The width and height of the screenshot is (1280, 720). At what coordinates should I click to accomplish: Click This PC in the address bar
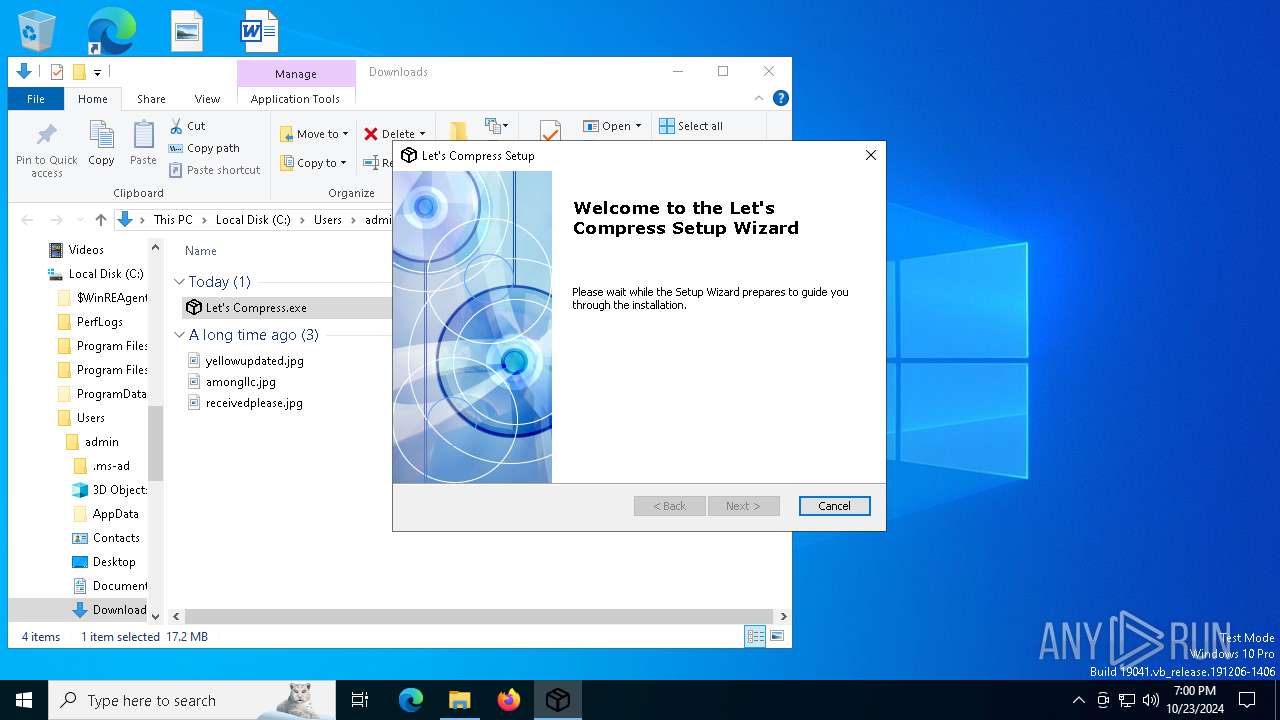point(173,220)
